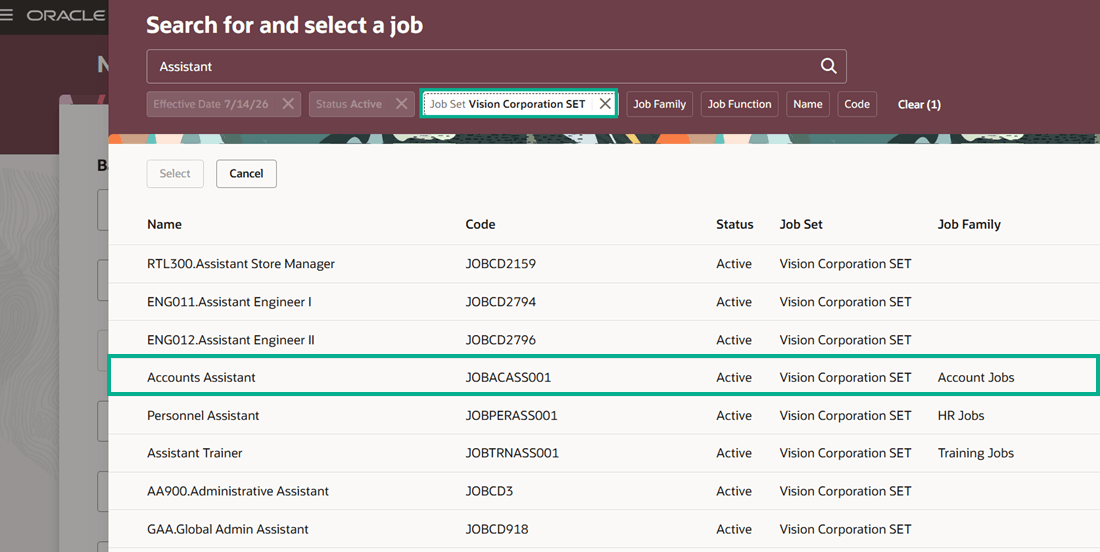The width and height of the screenshot is (1100, 552).
Task: Click the Status column header
Action: 735,224
